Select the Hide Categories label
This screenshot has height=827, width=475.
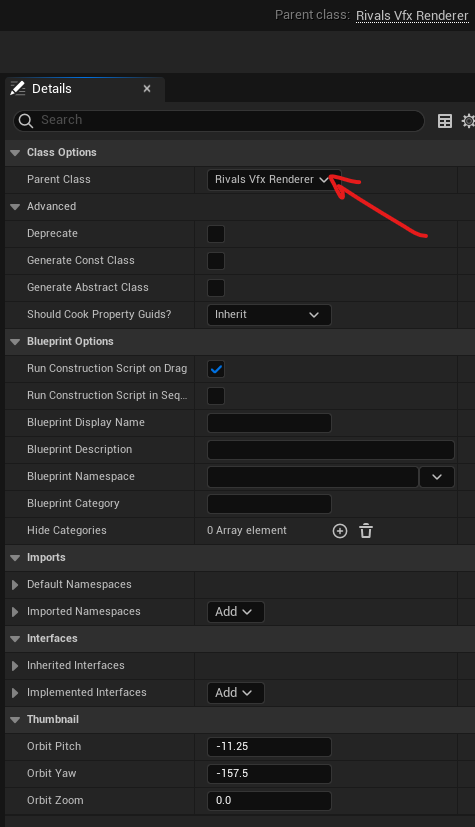point(66,531)
